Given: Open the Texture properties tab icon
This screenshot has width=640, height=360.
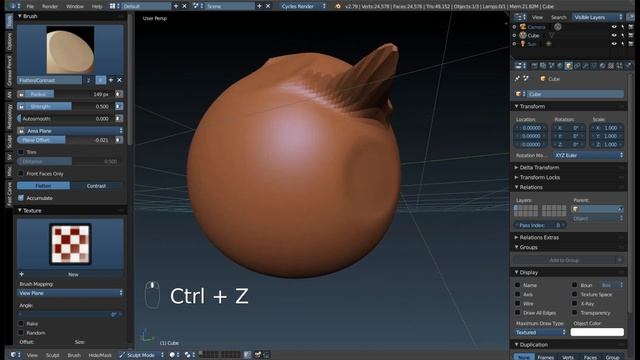Looking at the screenshot, I should (611, 66).
